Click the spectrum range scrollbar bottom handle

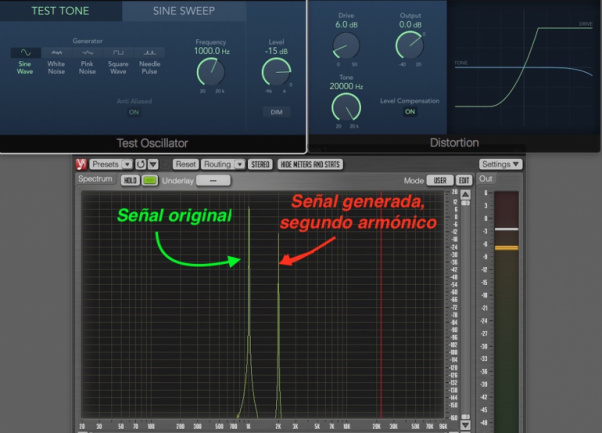pyautogui.click(x=465, y=417)
